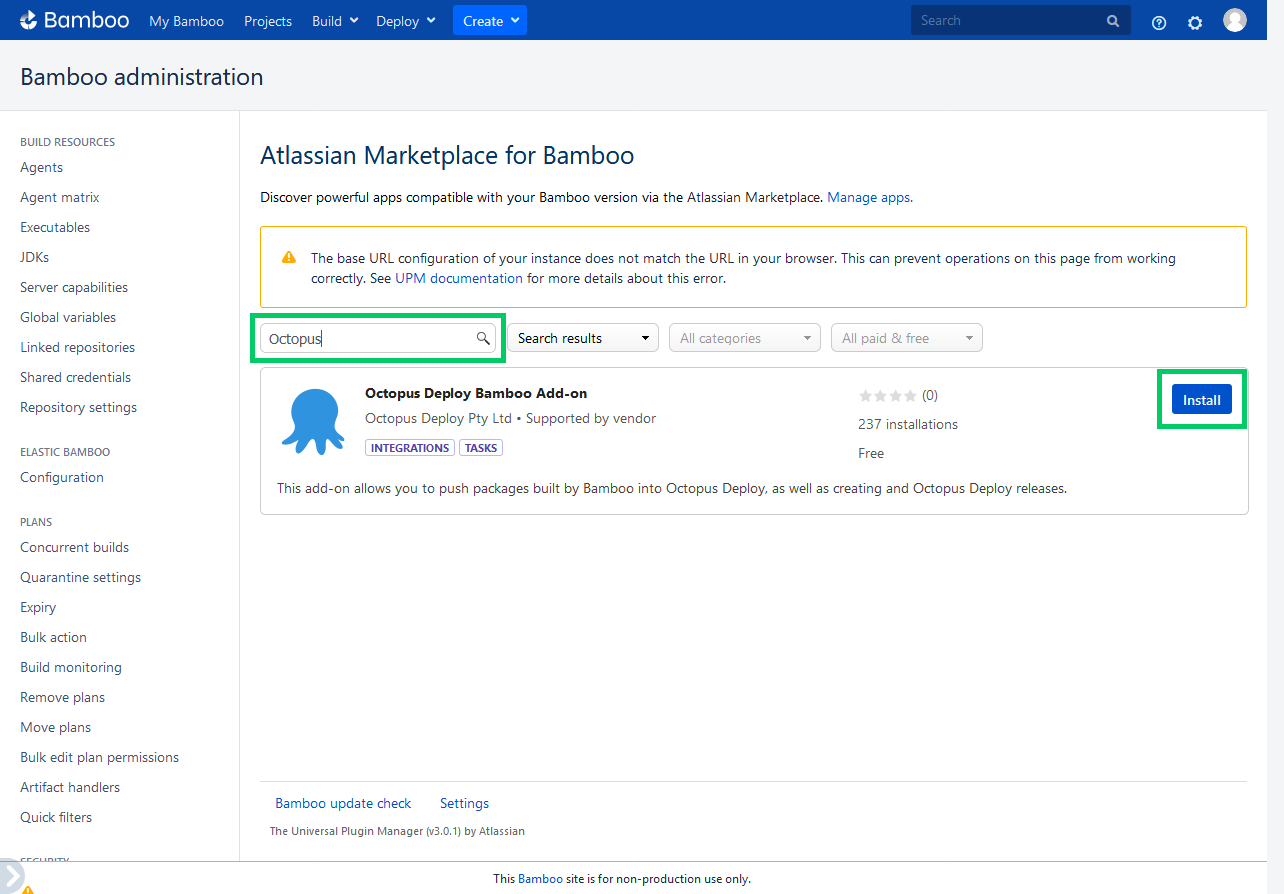Go to JDKs in sidebar
Viewport: 1284px width, 894px height.
[35, 257]
